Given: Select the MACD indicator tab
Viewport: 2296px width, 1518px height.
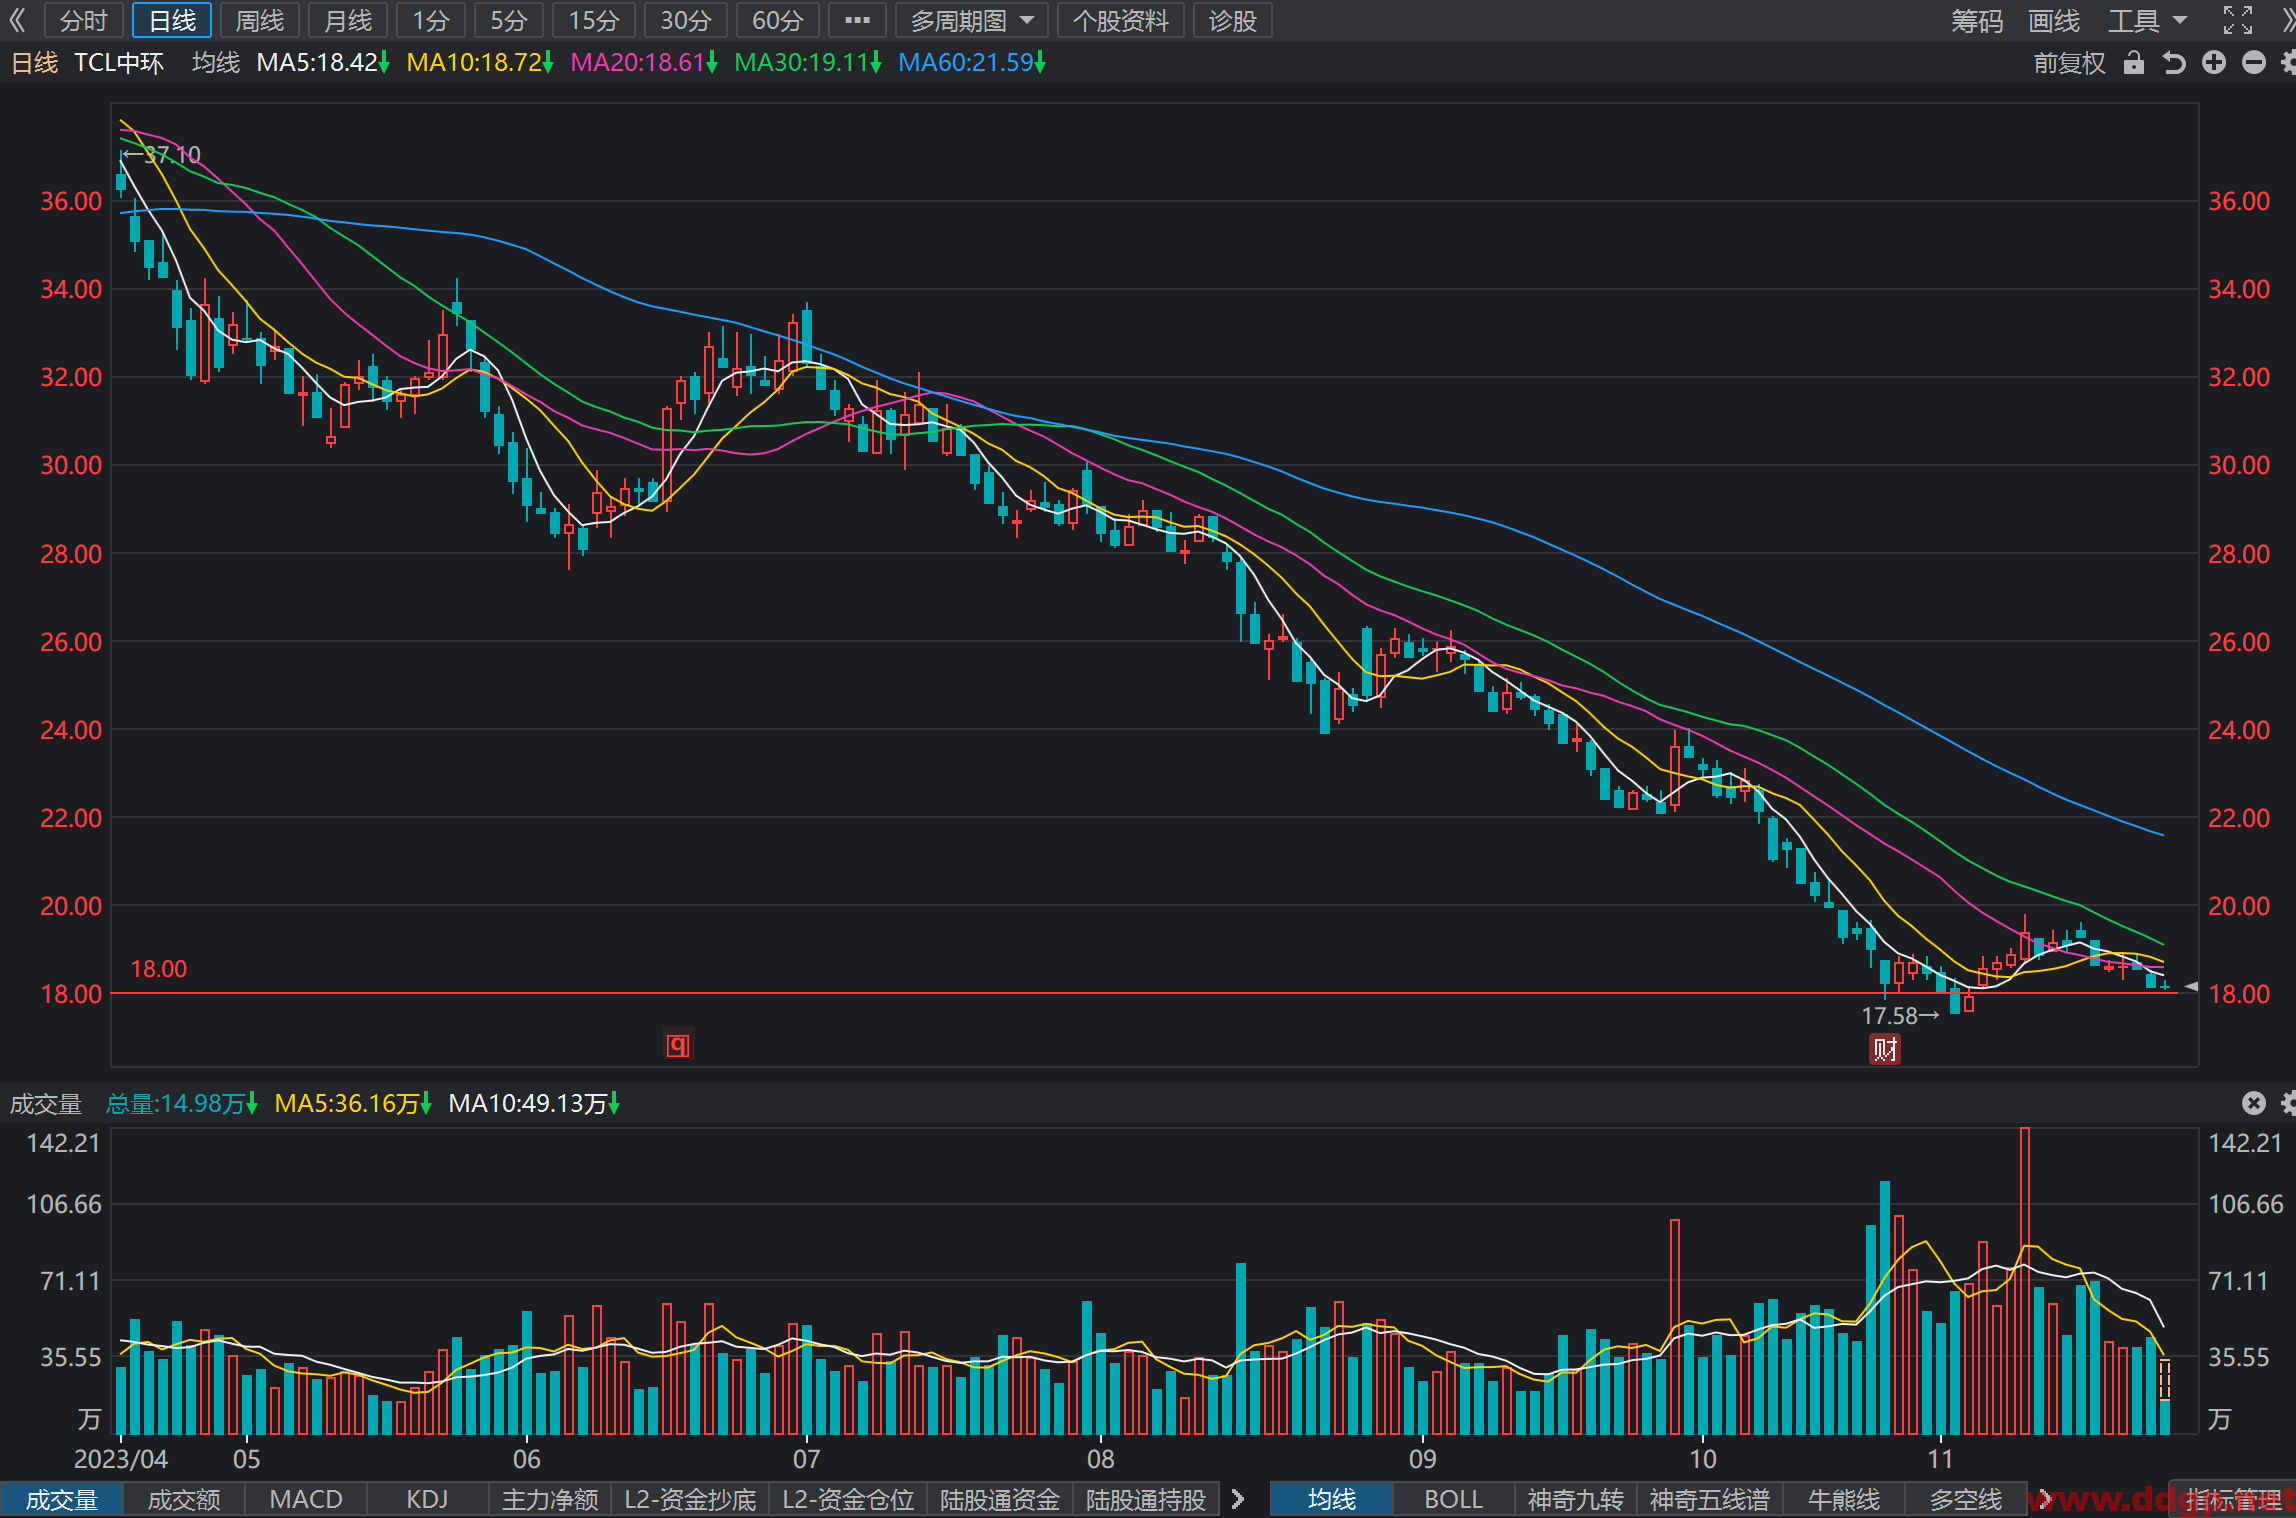Looking at the screenshot, I should (x=306, y=1499).
